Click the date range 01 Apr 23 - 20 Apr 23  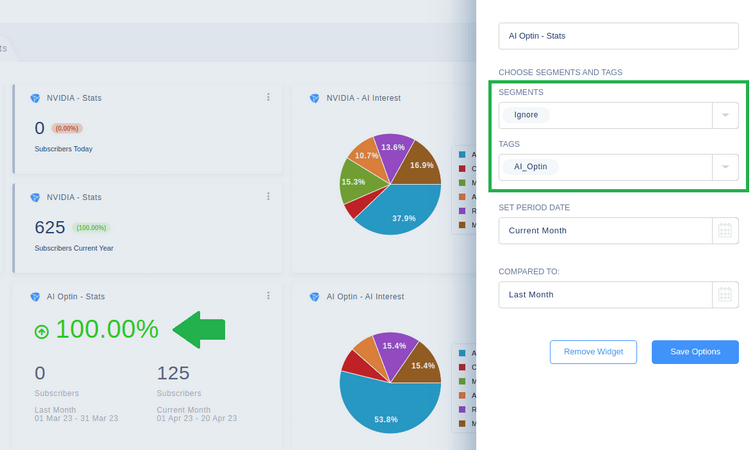pos(197,418)
